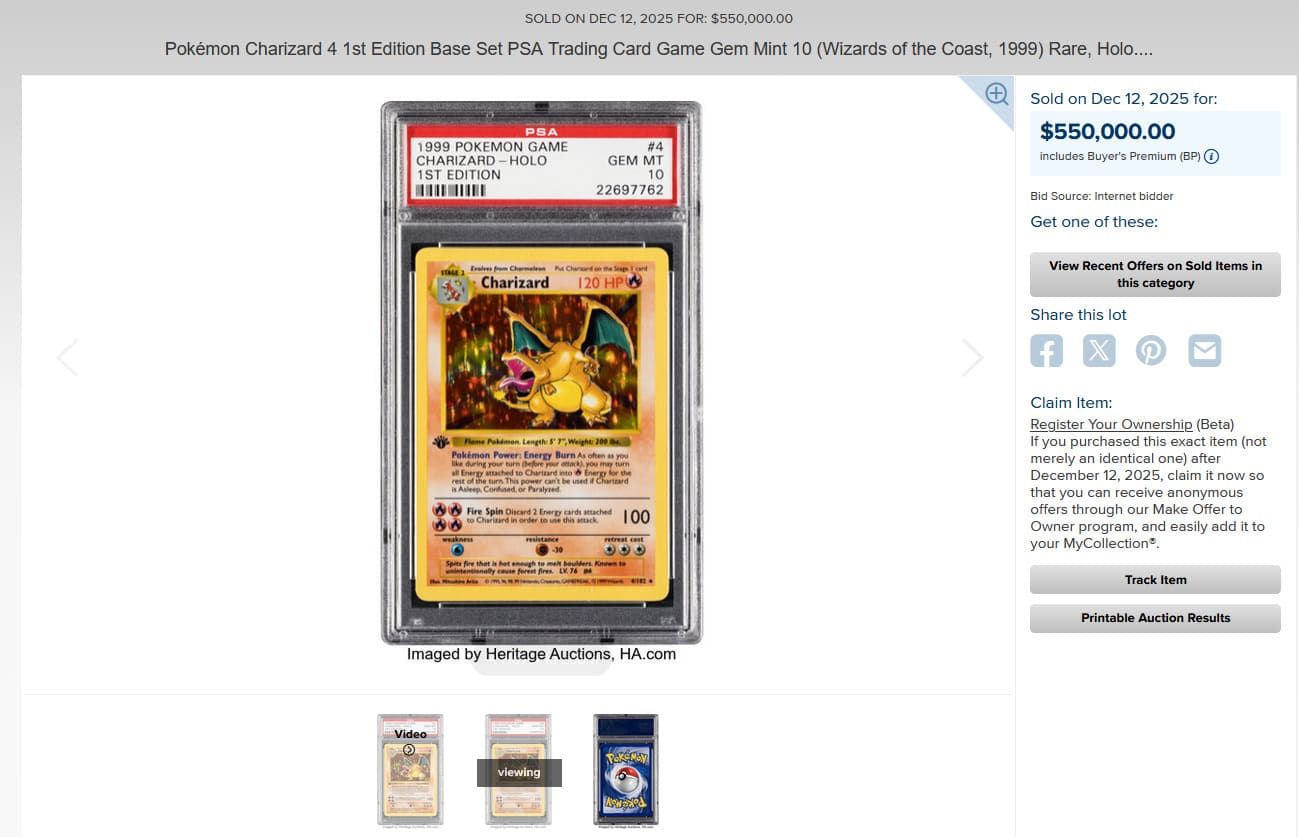The width and height of the screenshot is (1299, 837).
Task: Show the card back thumbnail image
Action: [x=626, y=770]
